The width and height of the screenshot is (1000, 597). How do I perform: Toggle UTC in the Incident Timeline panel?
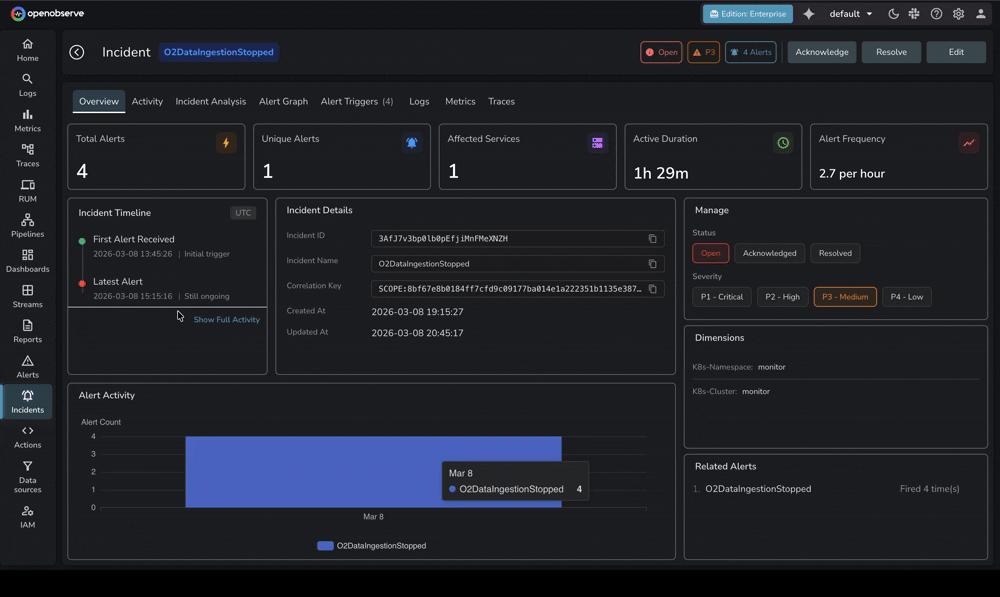pos(241,212)
